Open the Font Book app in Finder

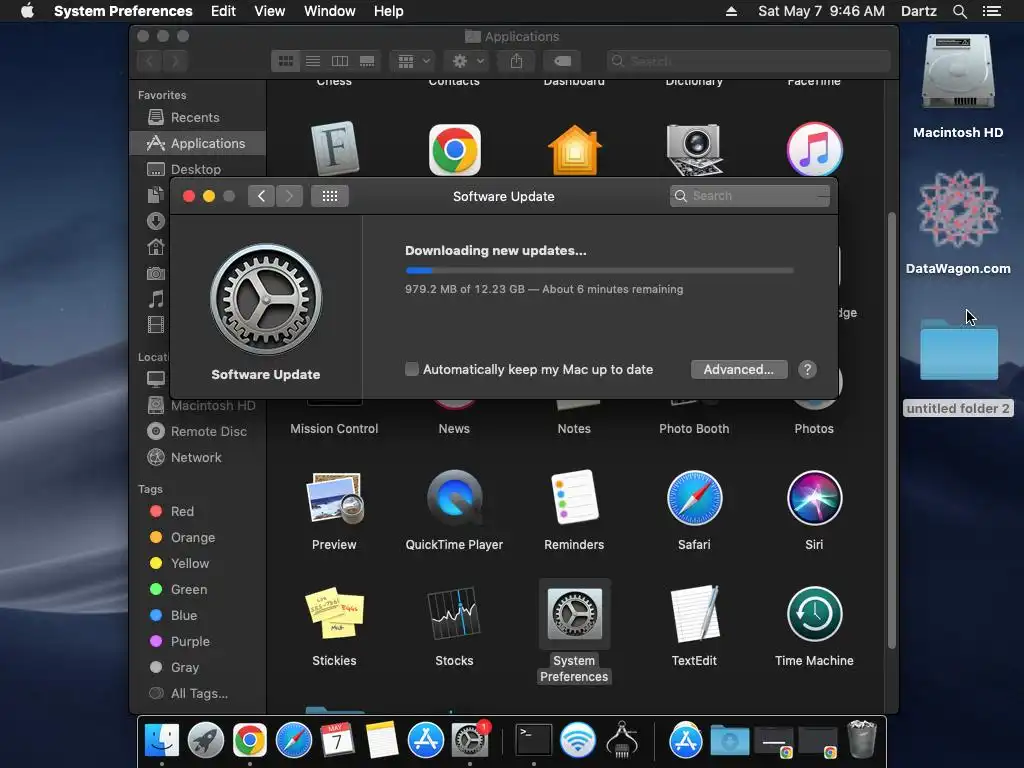[x=334, y=149]
